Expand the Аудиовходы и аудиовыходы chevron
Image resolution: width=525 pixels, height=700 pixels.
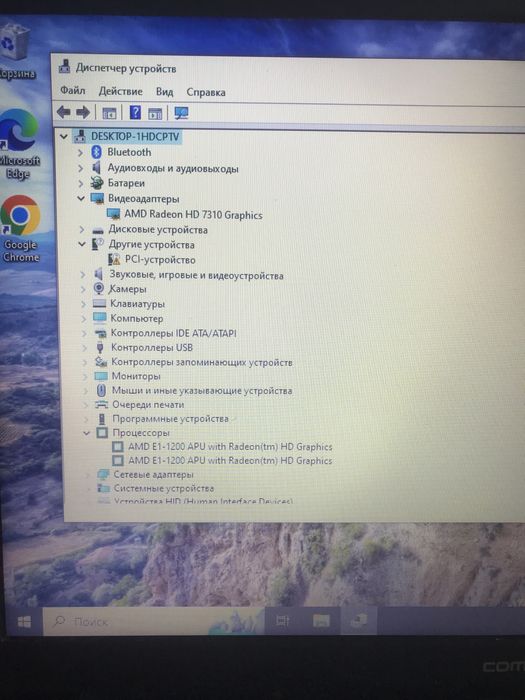pyautogui.click(x=80, y=168)
